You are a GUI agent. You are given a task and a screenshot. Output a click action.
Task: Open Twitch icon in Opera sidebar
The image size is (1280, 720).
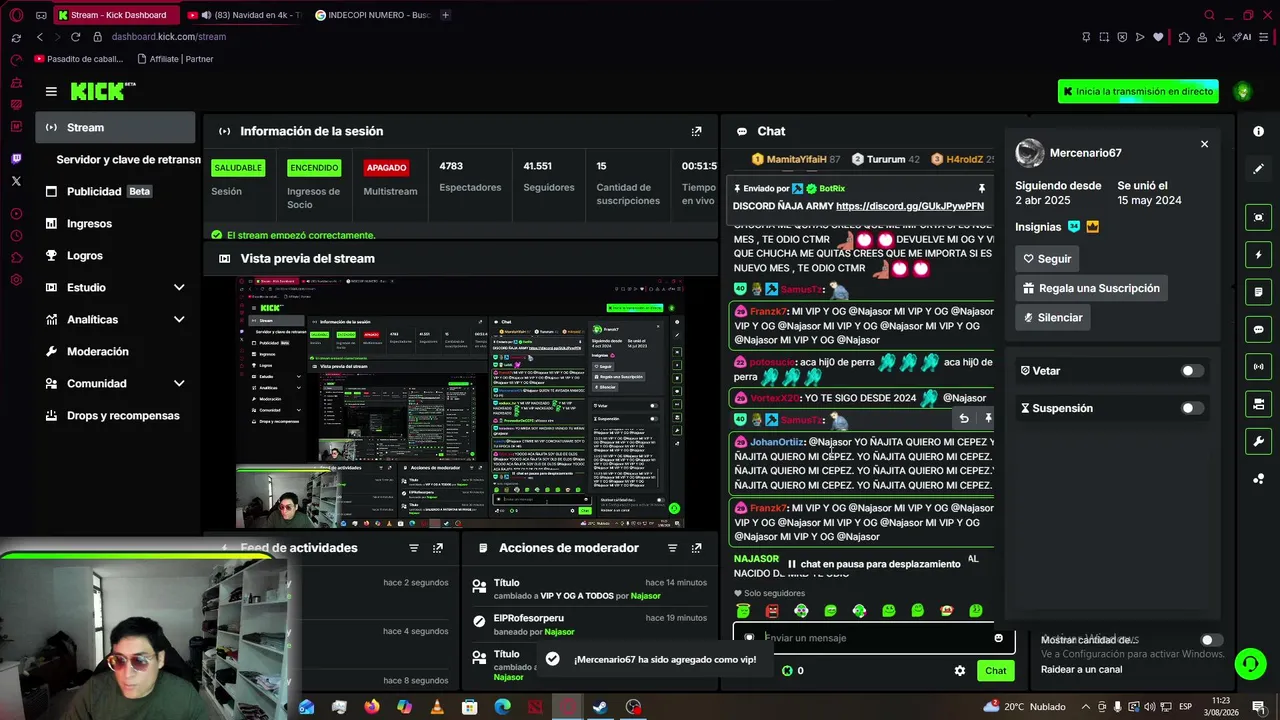point(16,158)
